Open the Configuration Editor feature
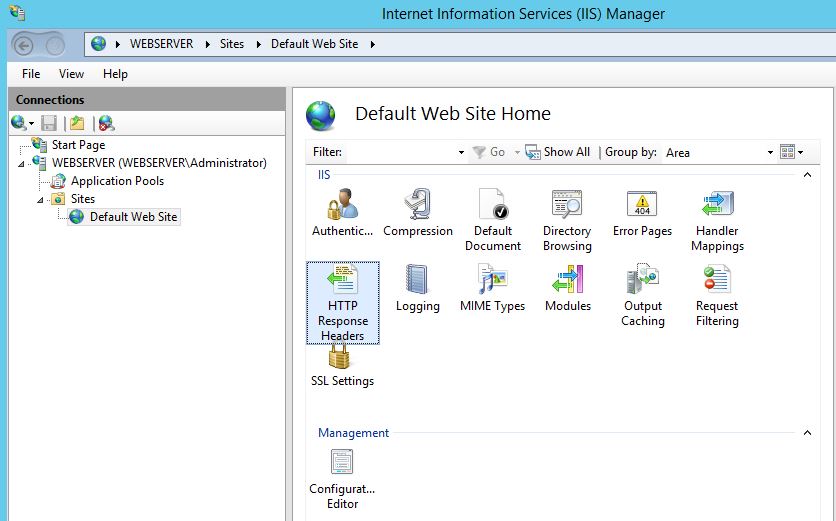This screenshot has width=836, height=521. [342, 479]
